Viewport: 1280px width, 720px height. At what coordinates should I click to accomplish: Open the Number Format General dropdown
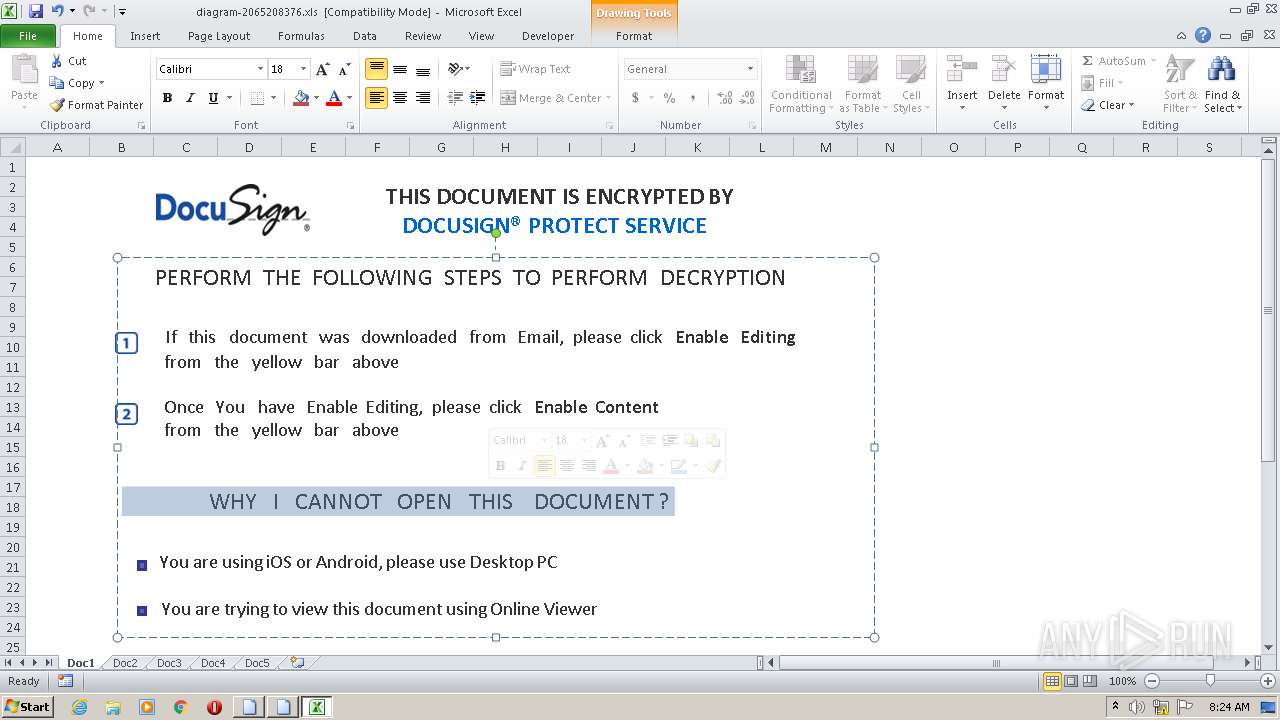(750, 69)
